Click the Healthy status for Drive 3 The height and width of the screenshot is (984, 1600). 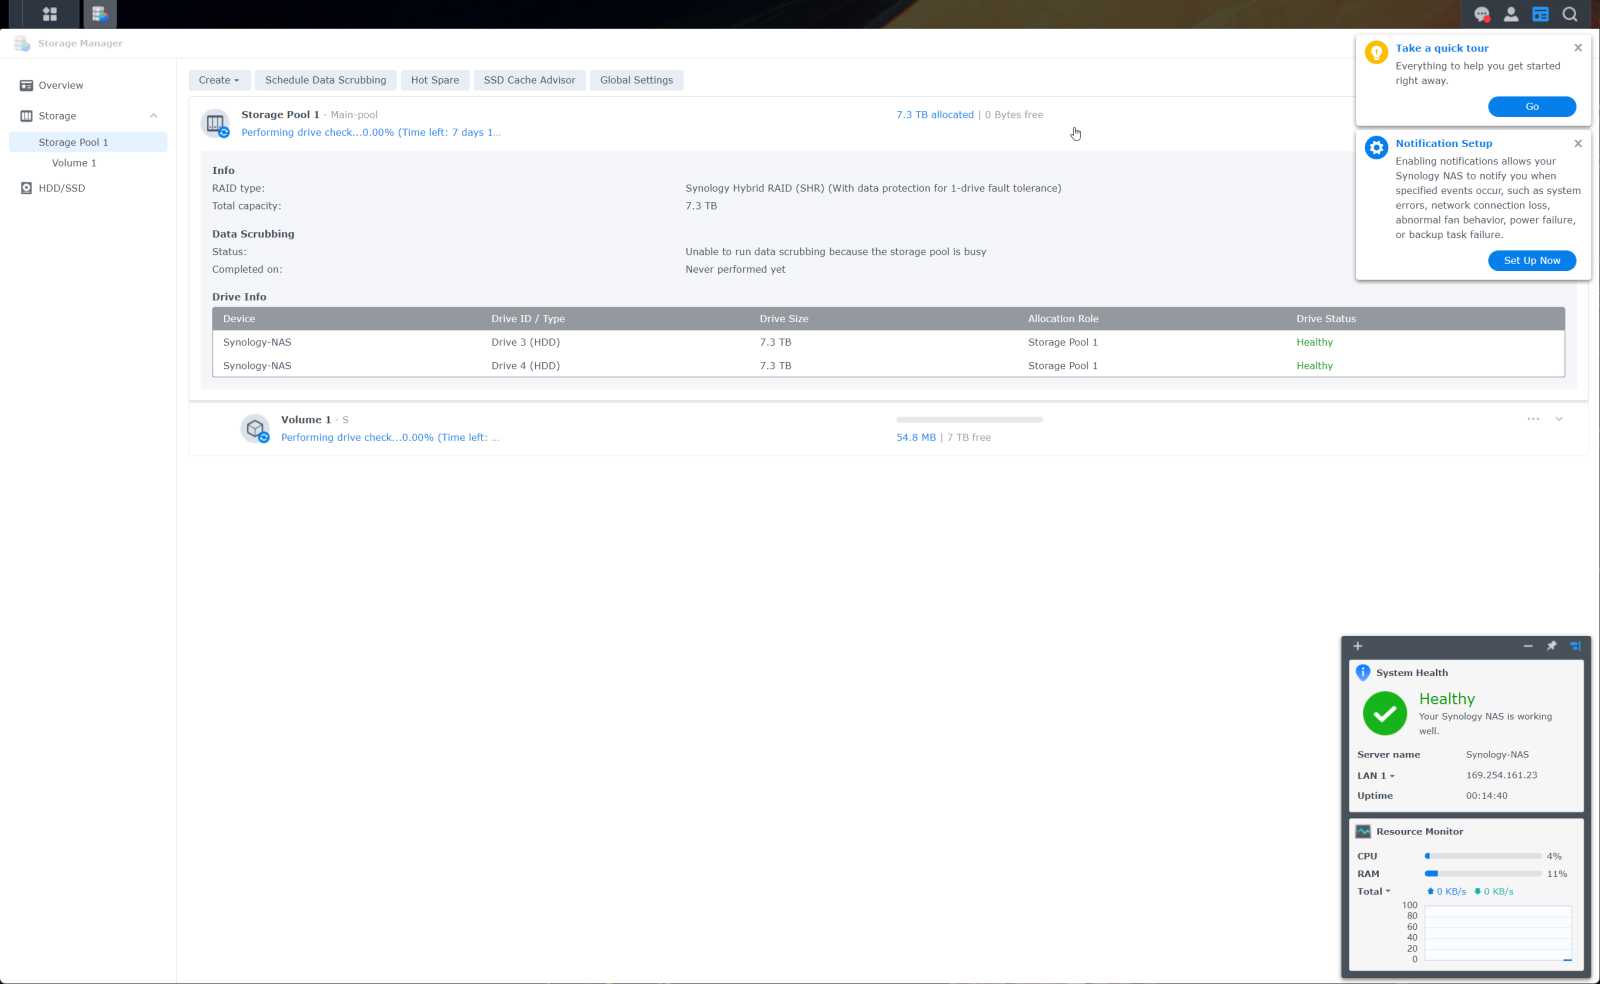click(x=1314, y=342)
